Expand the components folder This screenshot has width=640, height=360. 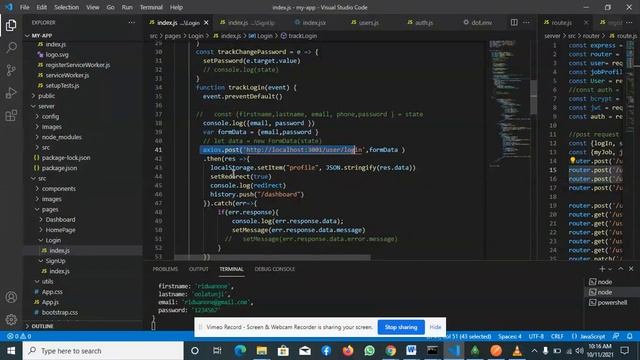click(83, 189)
